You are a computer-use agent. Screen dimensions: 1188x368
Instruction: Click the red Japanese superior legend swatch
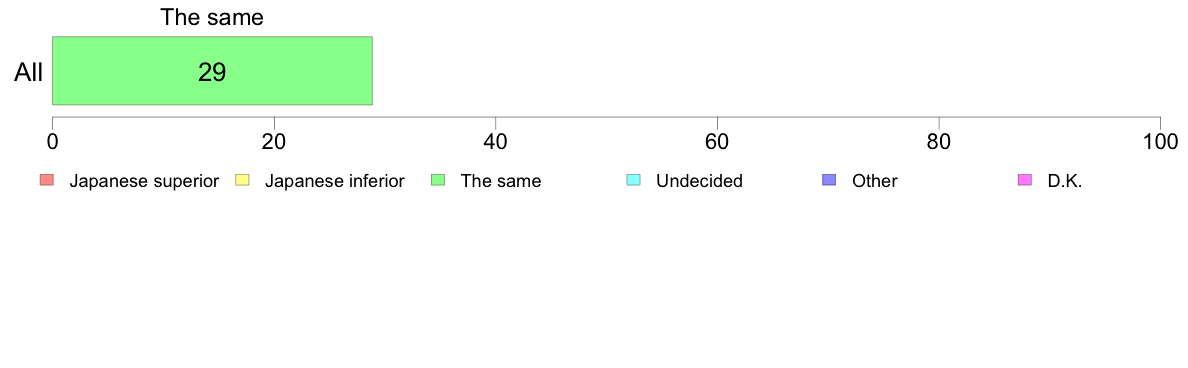46,180
